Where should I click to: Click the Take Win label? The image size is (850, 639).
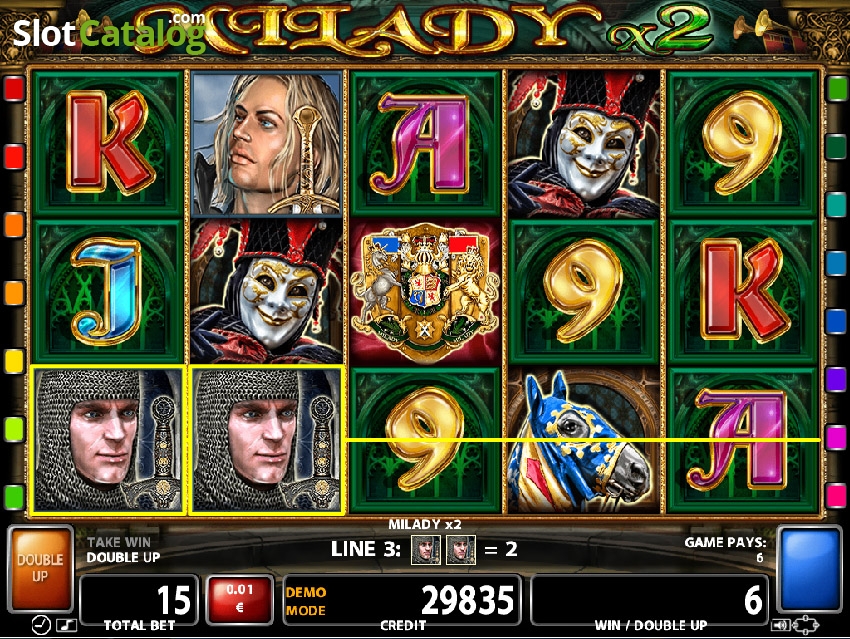coord(119,542)
